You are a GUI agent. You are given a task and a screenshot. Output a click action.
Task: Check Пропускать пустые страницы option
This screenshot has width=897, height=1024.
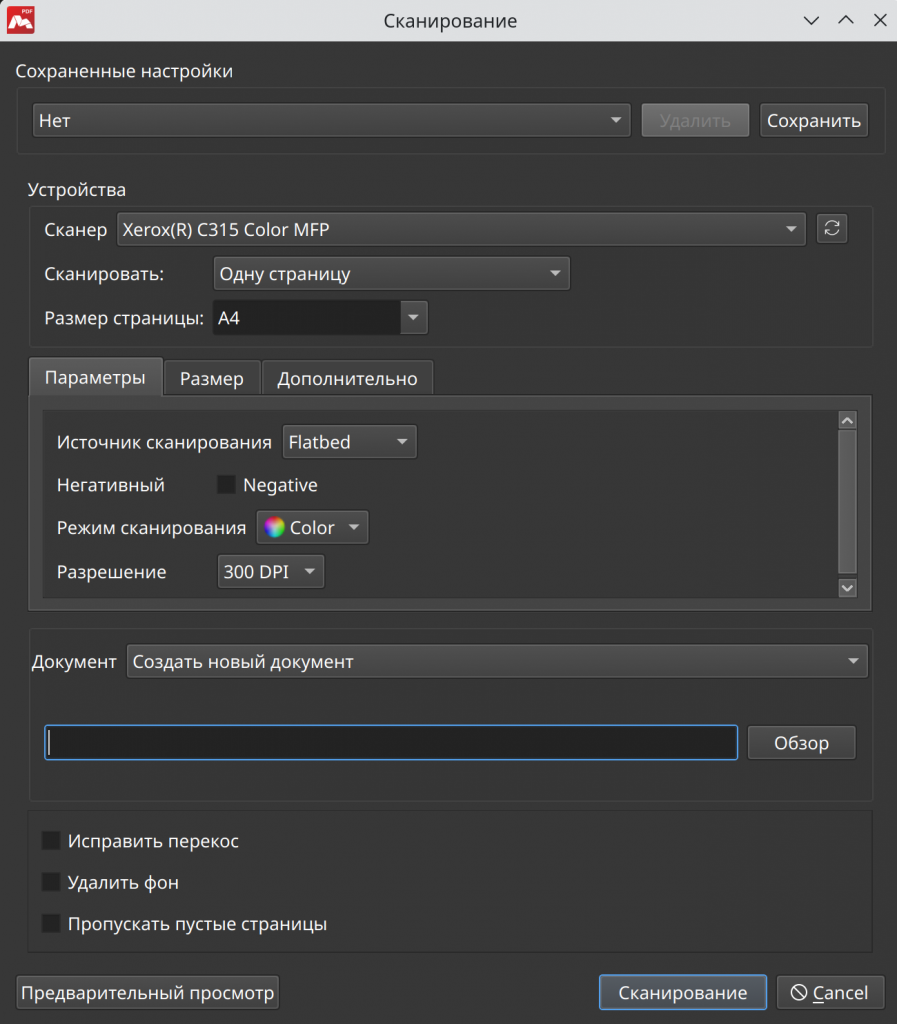pos(51,923)
